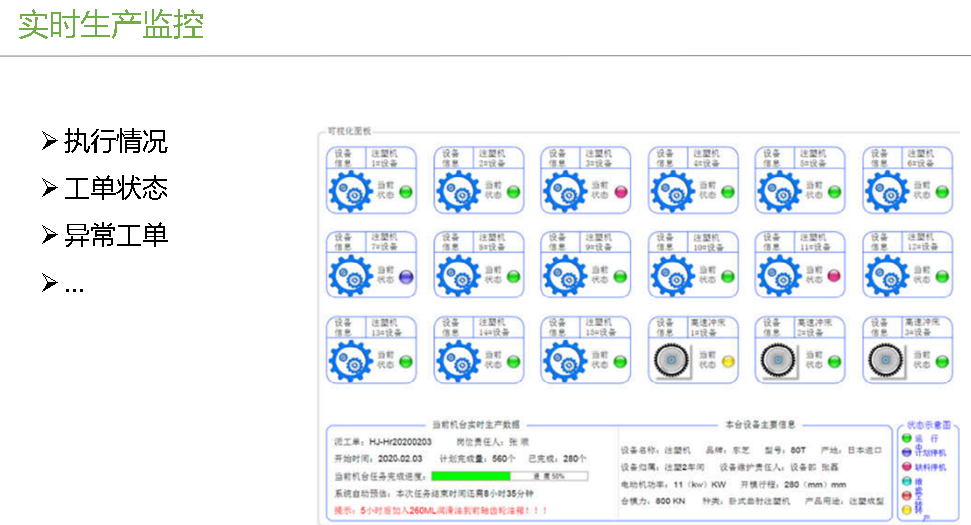This screenshot has width=971, height=525.
Task: Click the red status light on 注塑机 3#
Action: 621,191
